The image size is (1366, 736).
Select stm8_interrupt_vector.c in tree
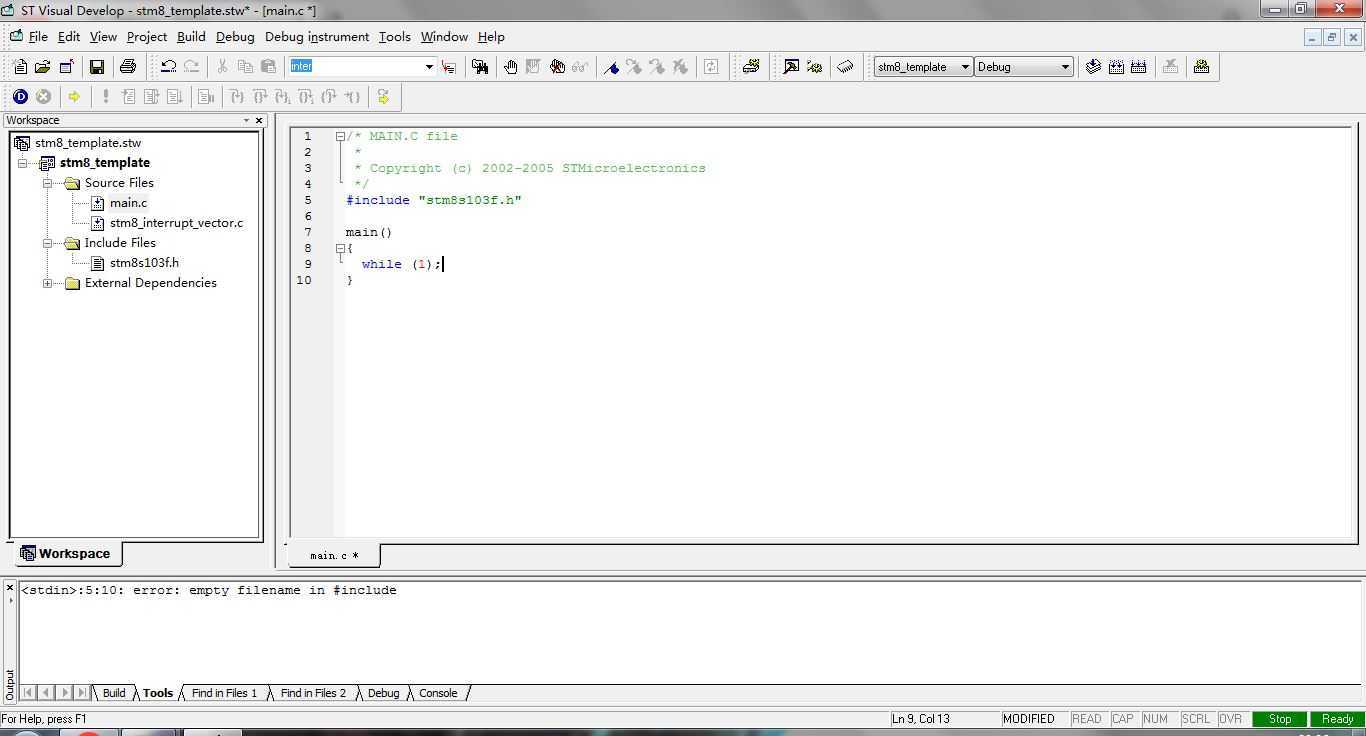point(176,223)
